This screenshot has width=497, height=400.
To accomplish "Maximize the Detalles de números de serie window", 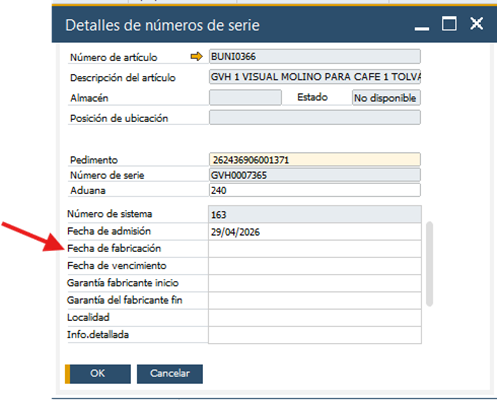I will pos(449,24).
